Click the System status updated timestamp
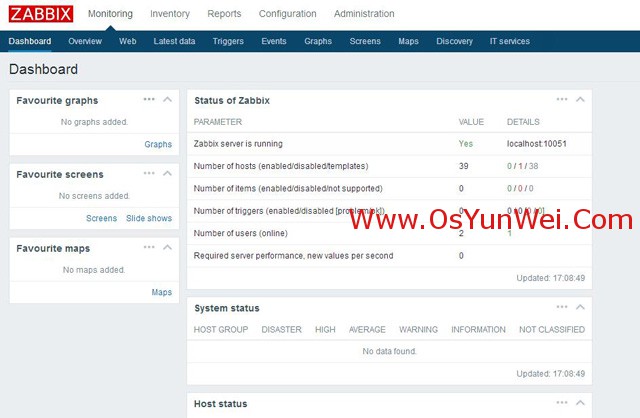Viewport: 640px width, 418px height. point(551,374)
